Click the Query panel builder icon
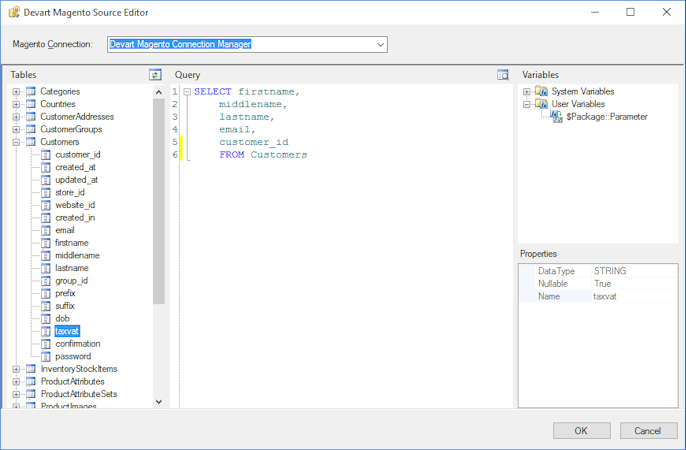The image size is (686, 450). point(503,75)
